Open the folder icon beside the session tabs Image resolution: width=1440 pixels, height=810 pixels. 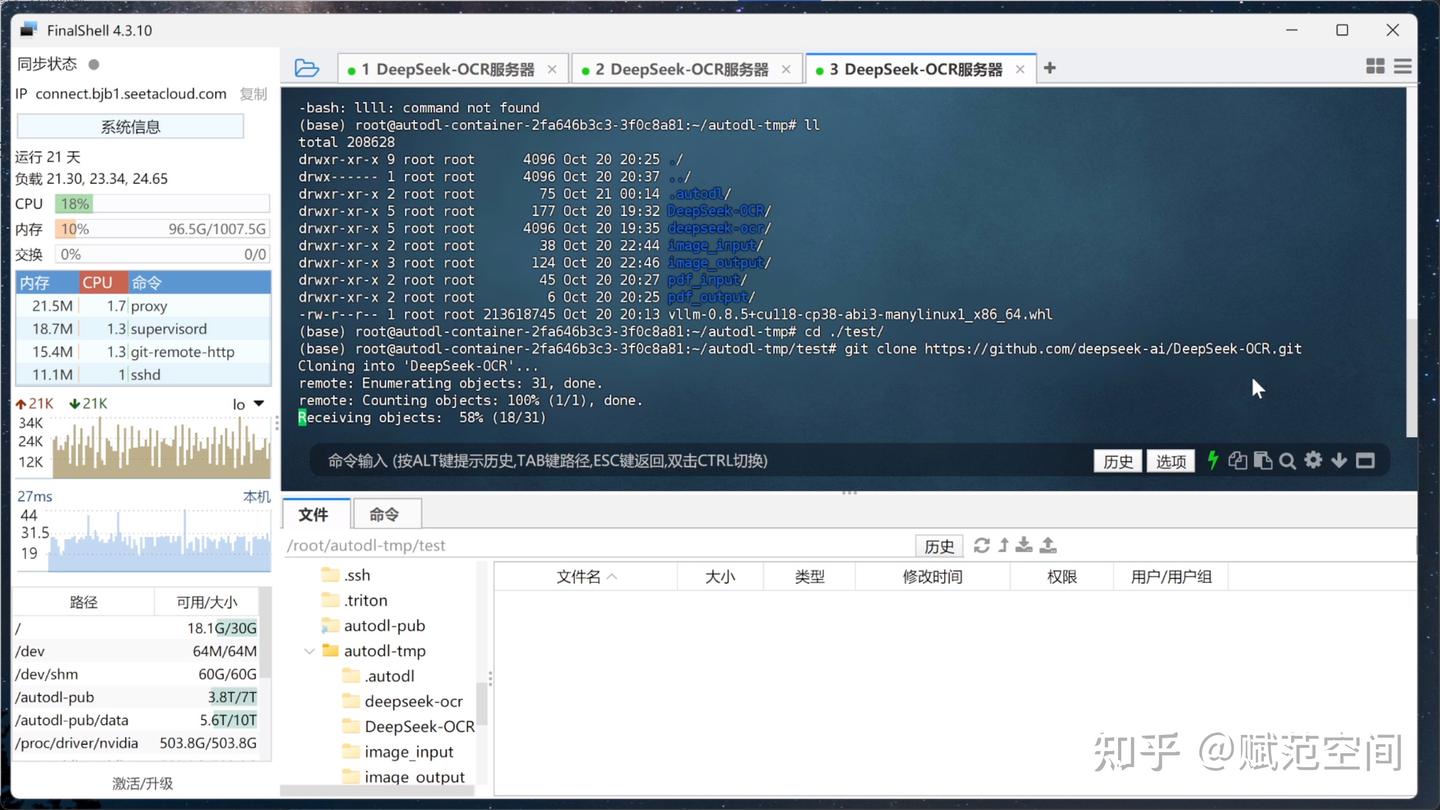(307, 67)
